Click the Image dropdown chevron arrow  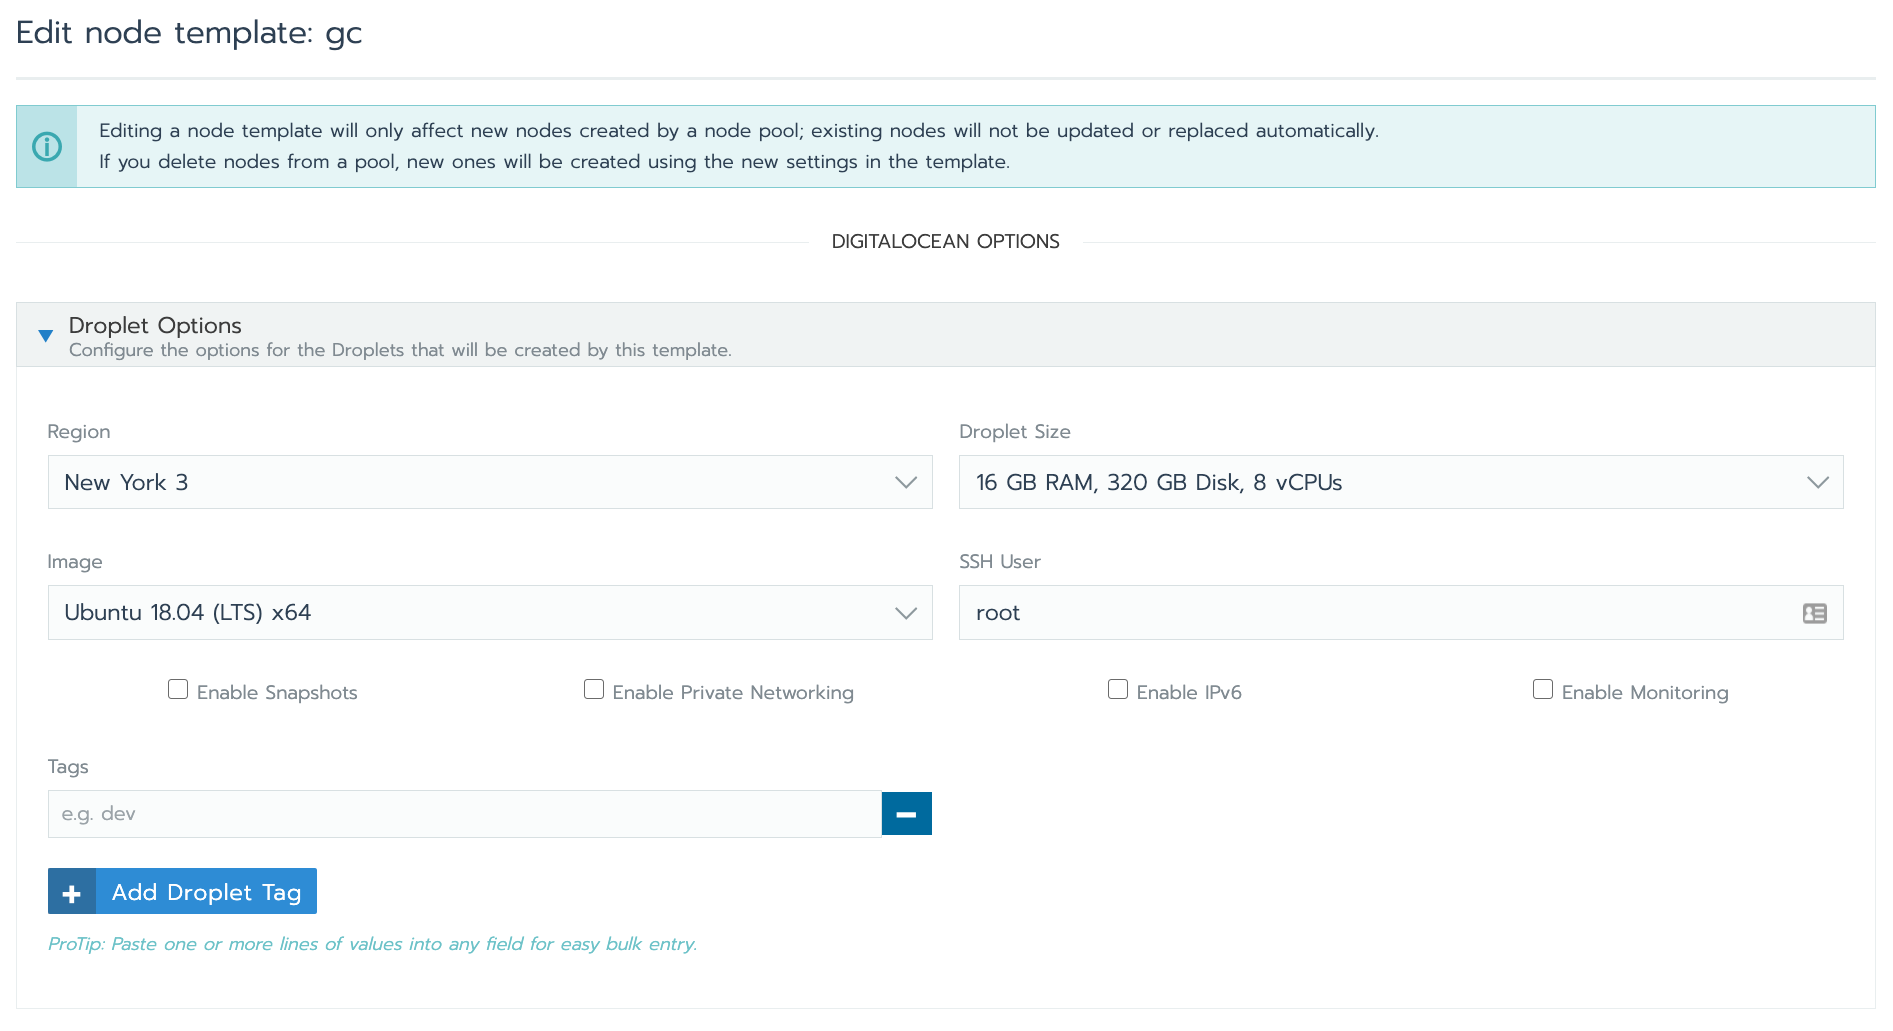[x=905, y=613]
